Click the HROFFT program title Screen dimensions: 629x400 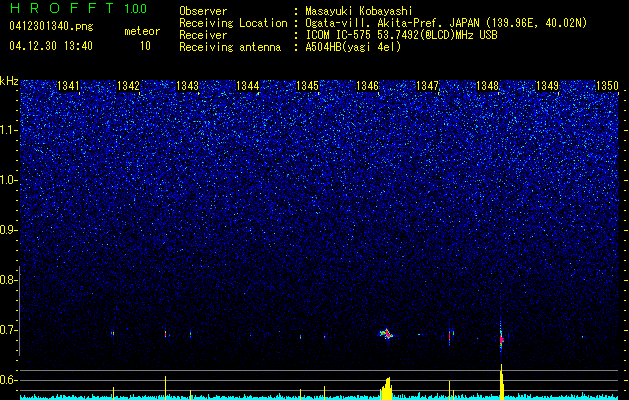tap(63, 8)
